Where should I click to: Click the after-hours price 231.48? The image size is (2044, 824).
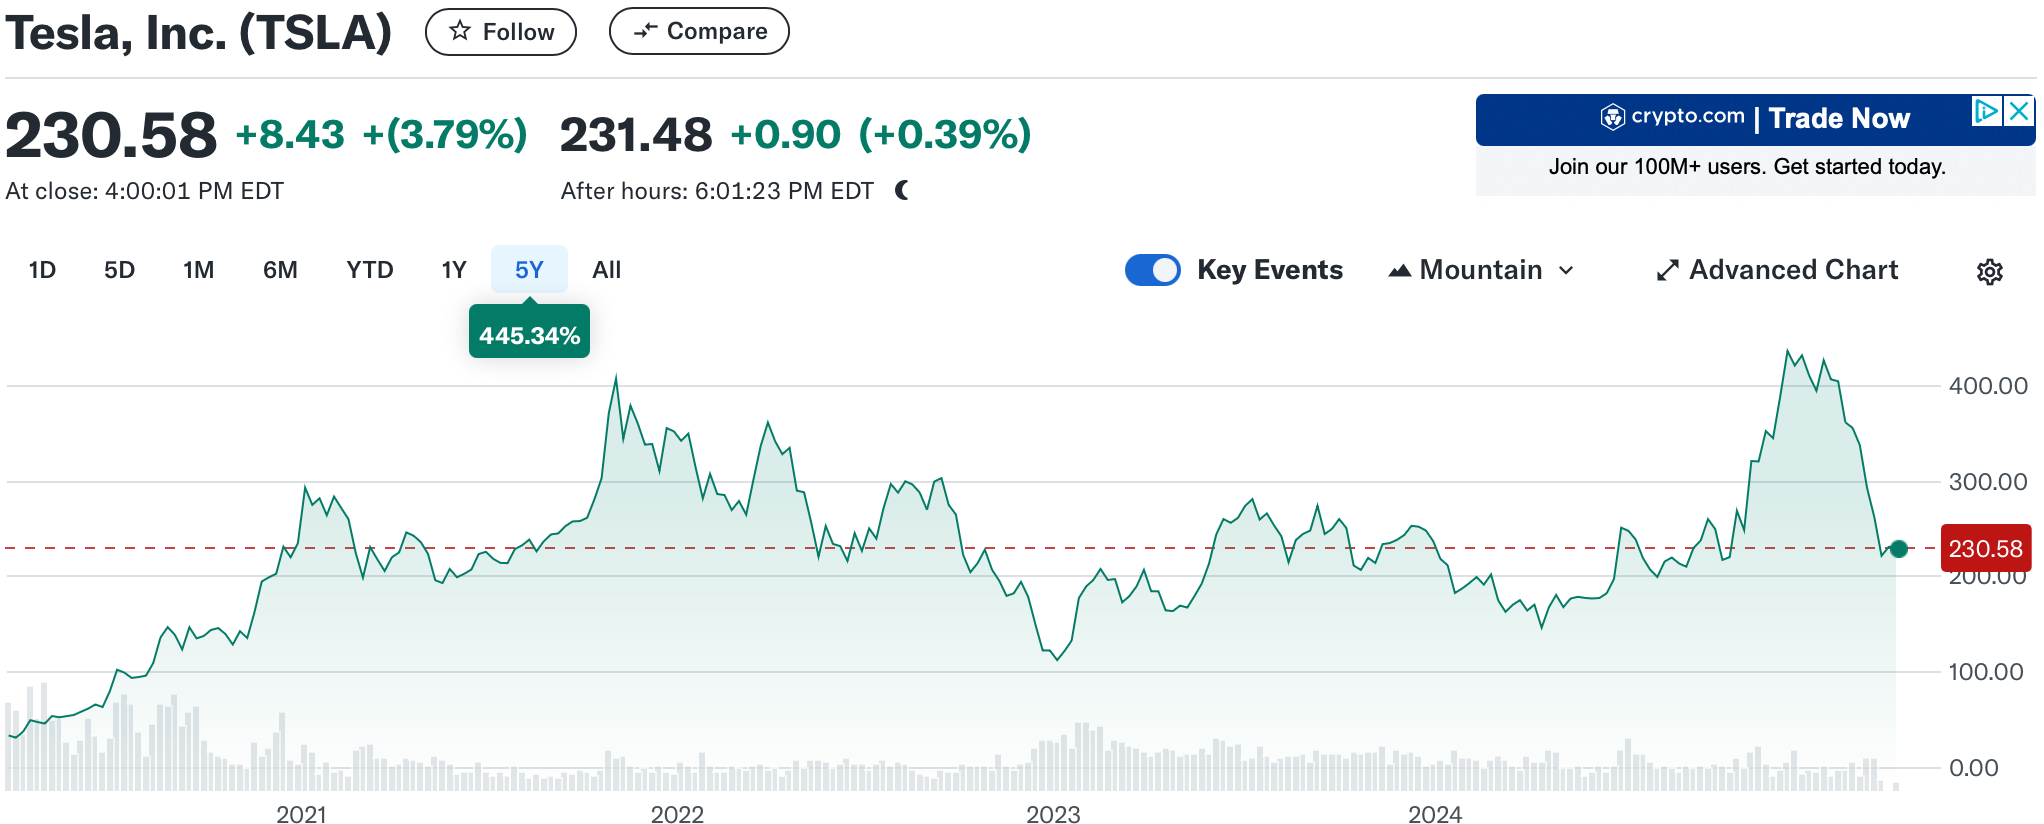(636, 135)
